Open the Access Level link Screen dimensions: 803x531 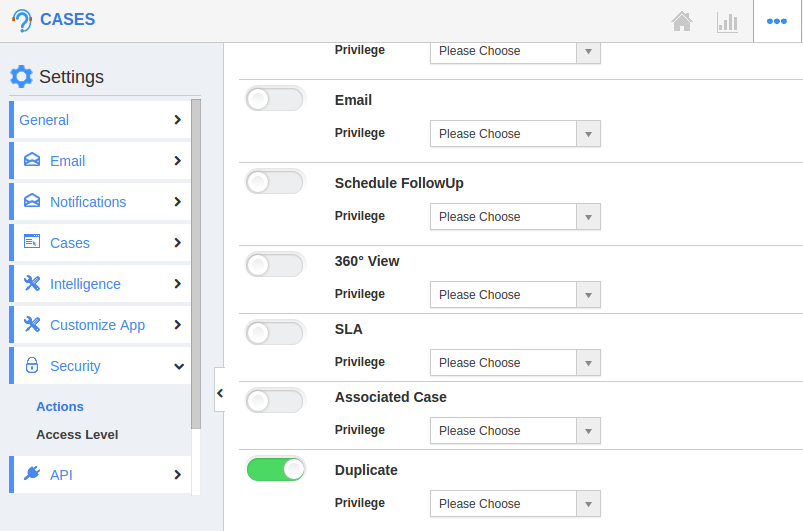77,434
